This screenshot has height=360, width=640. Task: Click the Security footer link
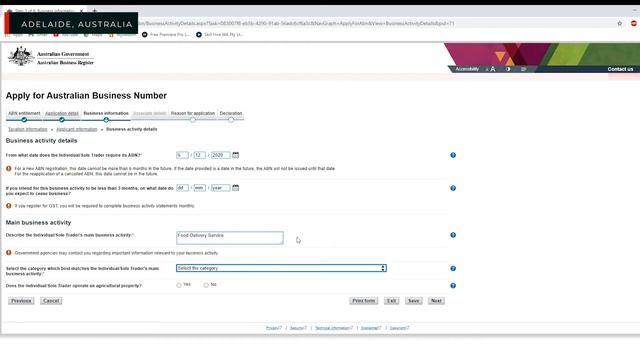pos(298,328)
